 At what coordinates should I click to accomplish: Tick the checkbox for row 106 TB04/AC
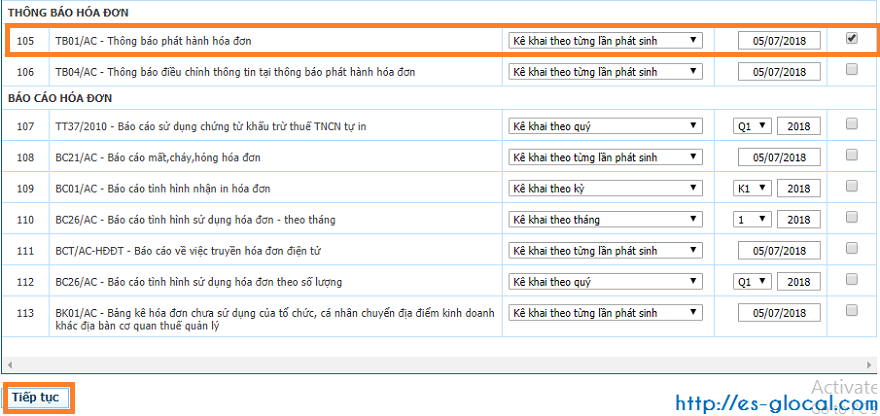click(852, 70)
